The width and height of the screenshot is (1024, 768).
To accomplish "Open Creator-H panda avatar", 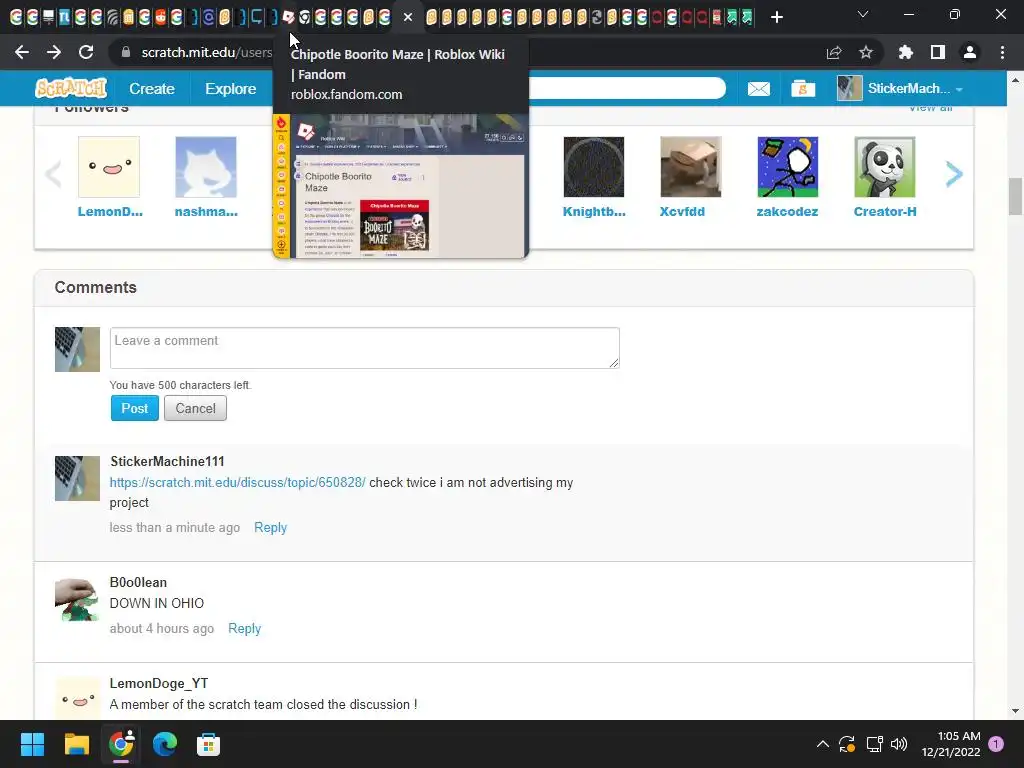I will click(x=885, y=167).
